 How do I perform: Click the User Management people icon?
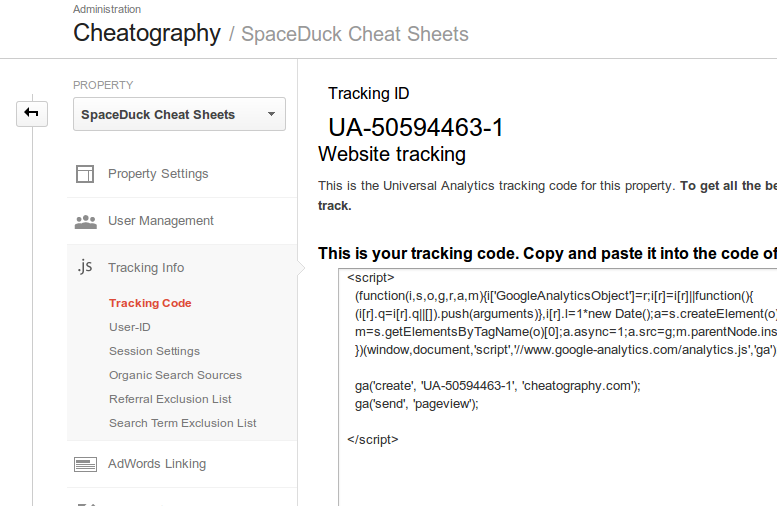(85, 221)
